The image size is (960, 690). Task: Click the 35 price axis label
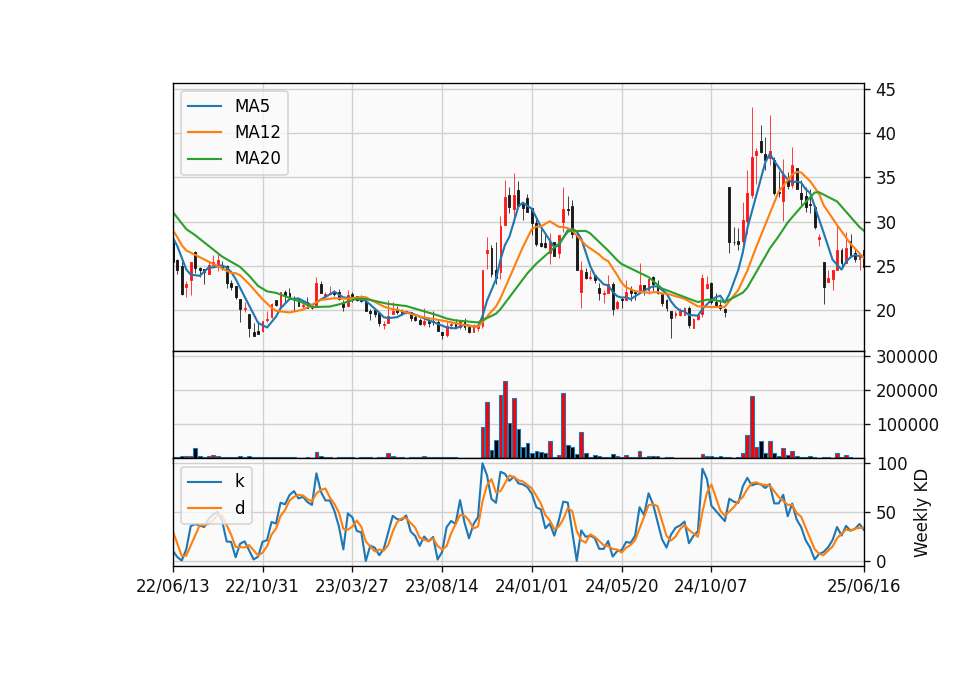(x=885, y=179)
